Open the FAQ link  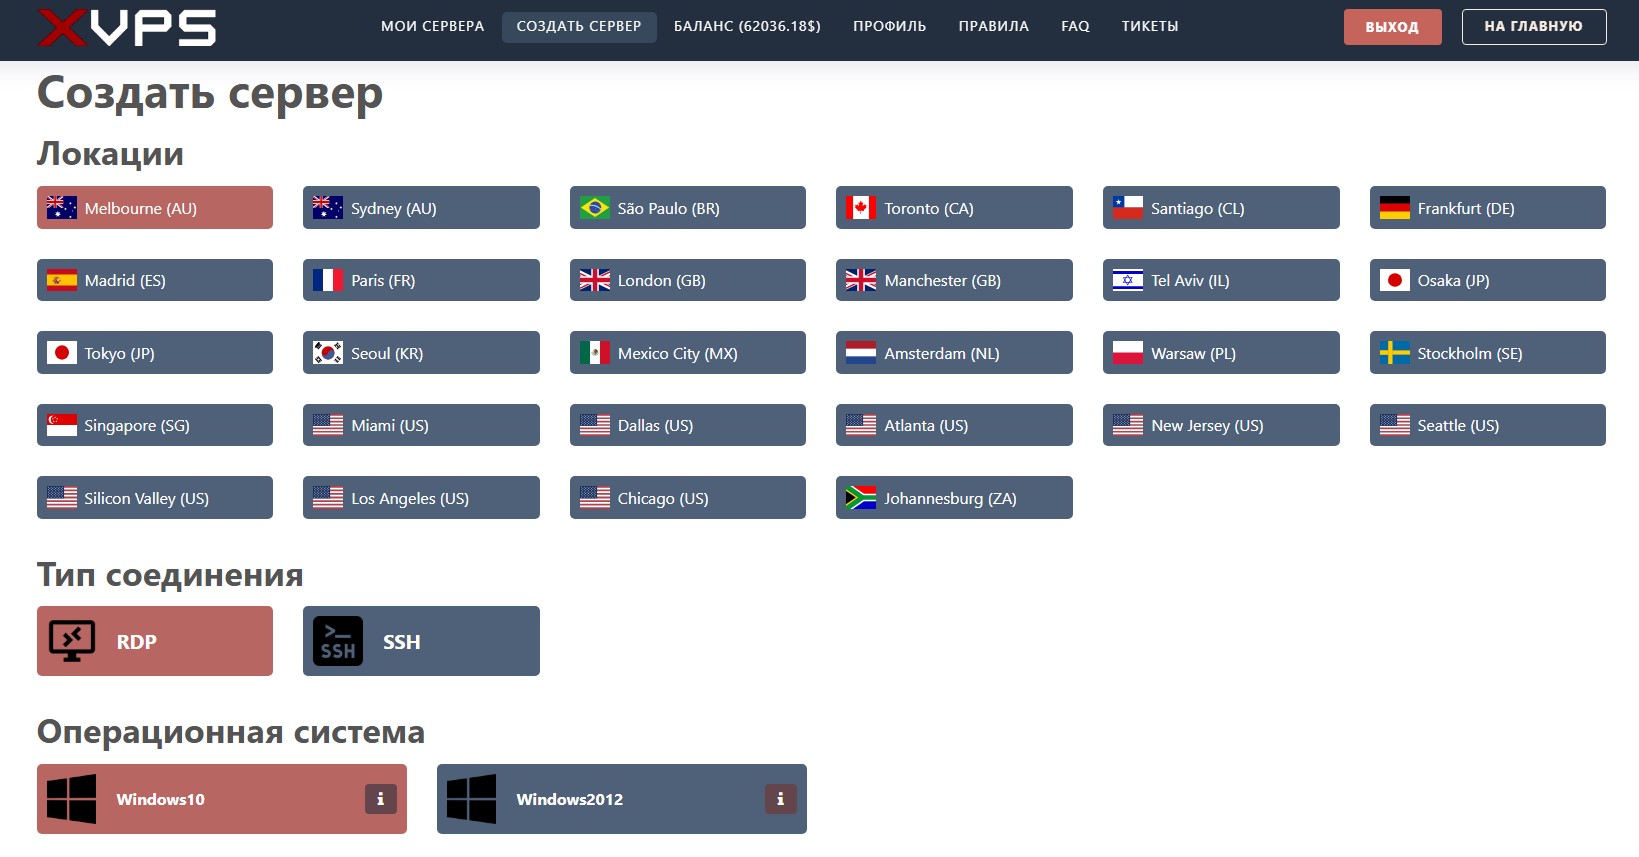pyautogui.click(x=1075, y=27)
